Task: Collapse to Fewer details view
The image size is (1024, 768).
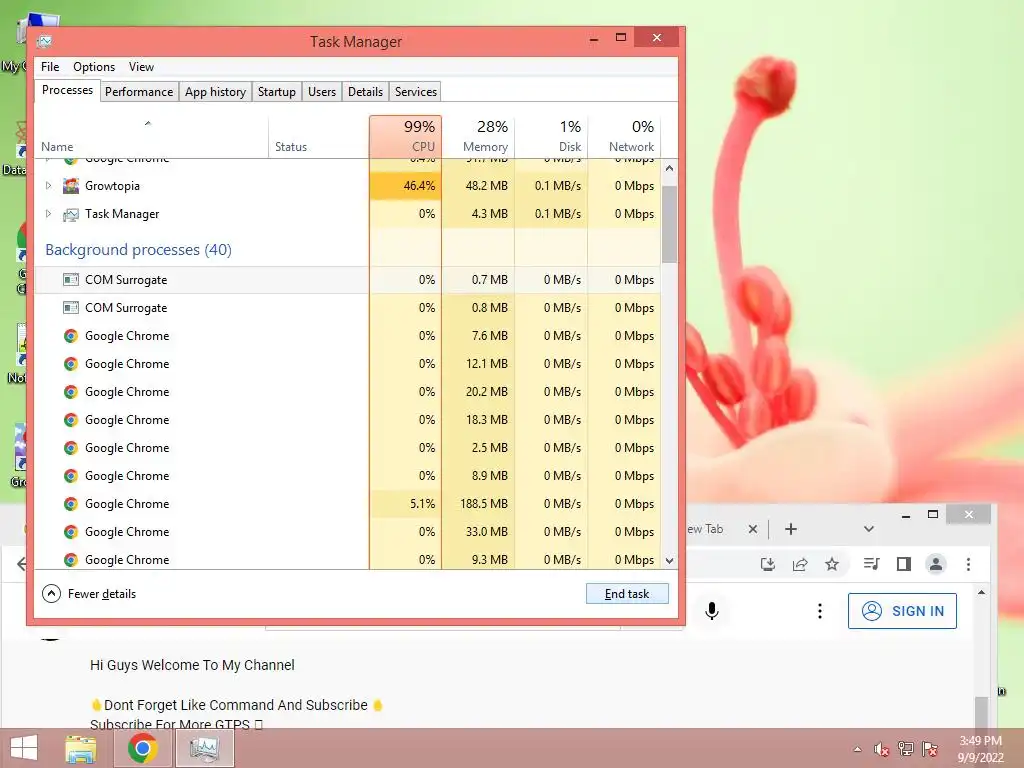Action: 89,594
